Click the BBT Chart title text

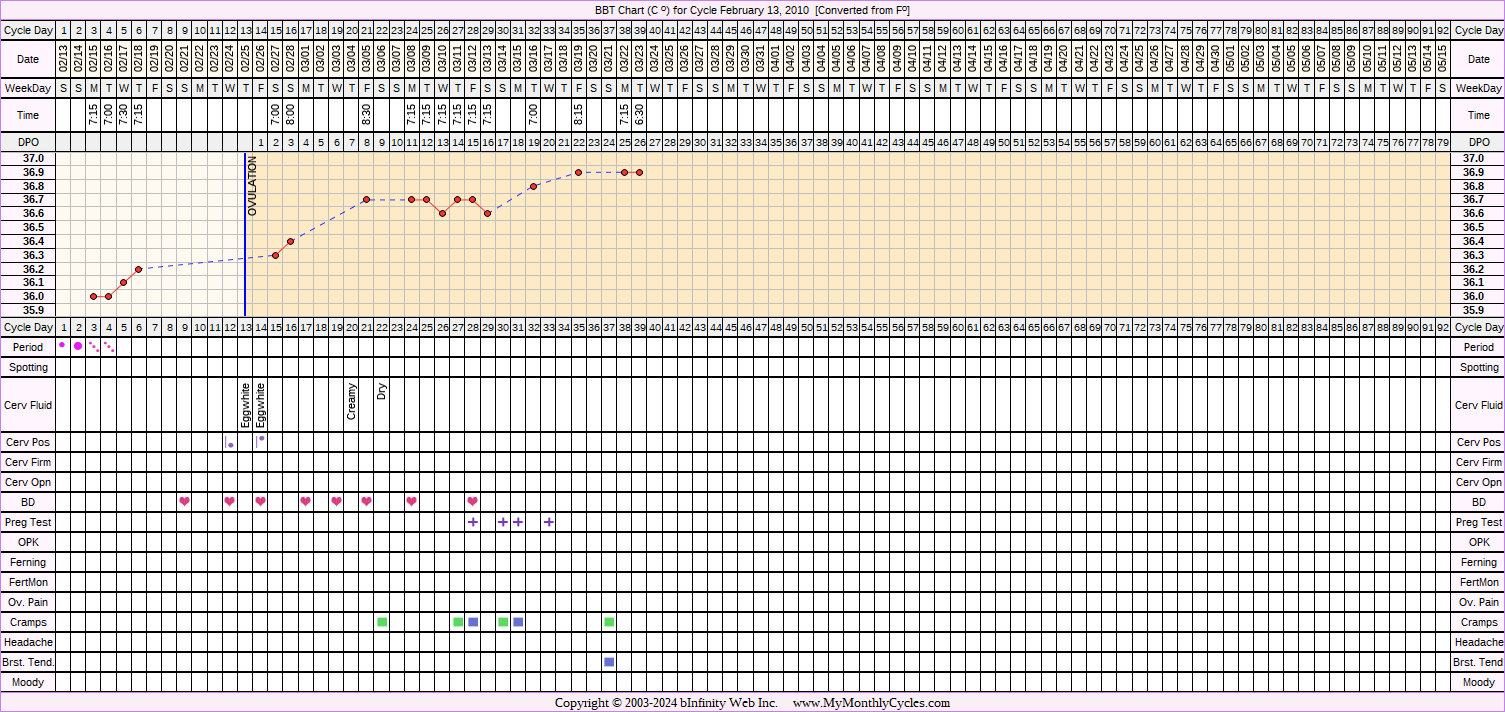pyautogui.click(x=752, y=9)
